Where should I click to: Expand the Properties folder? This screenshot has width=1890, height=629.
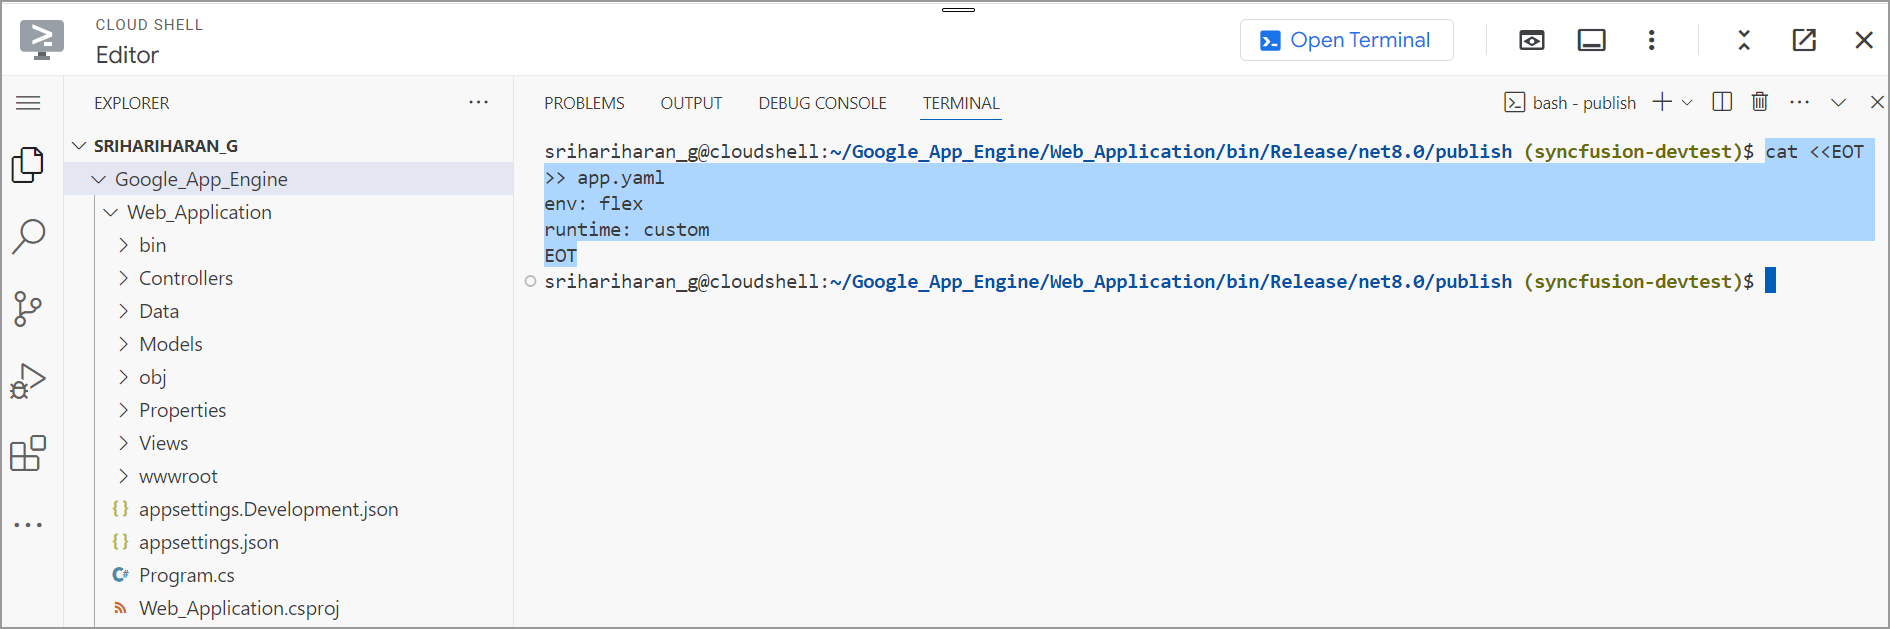[123, 410]
